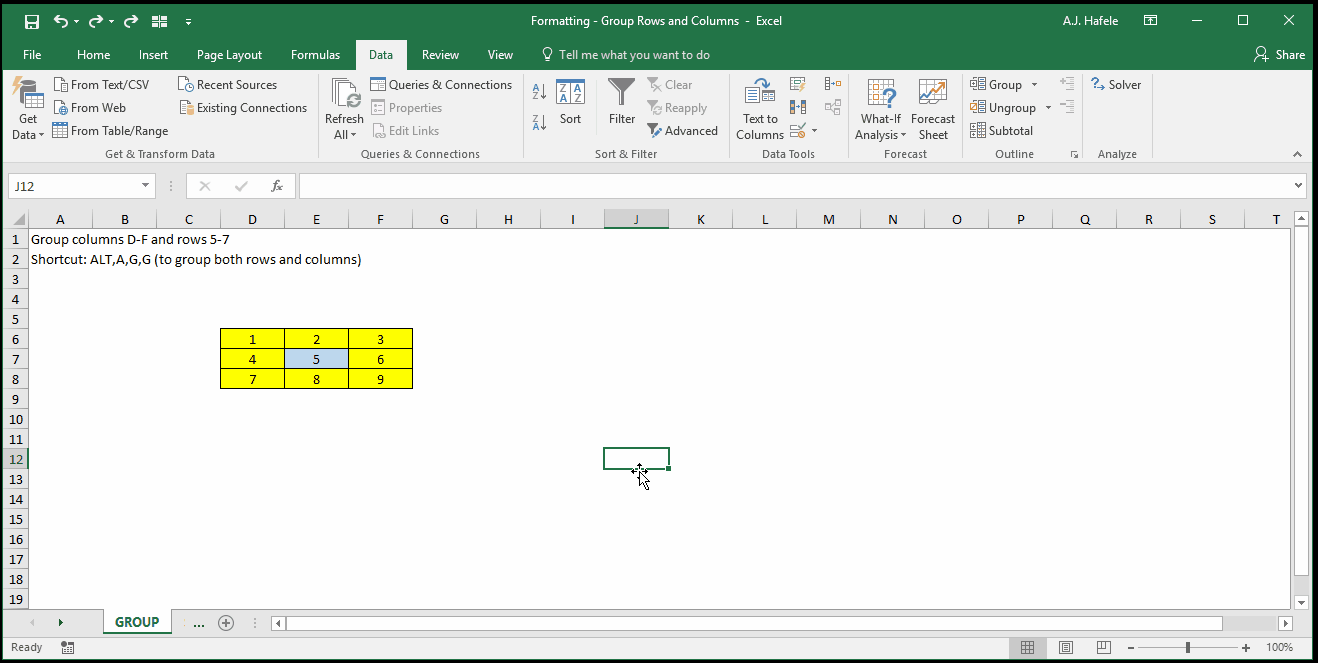Screen dimensions: 1318x663
Task: Click the Insert Function fx icon
Action: point(277,186)
